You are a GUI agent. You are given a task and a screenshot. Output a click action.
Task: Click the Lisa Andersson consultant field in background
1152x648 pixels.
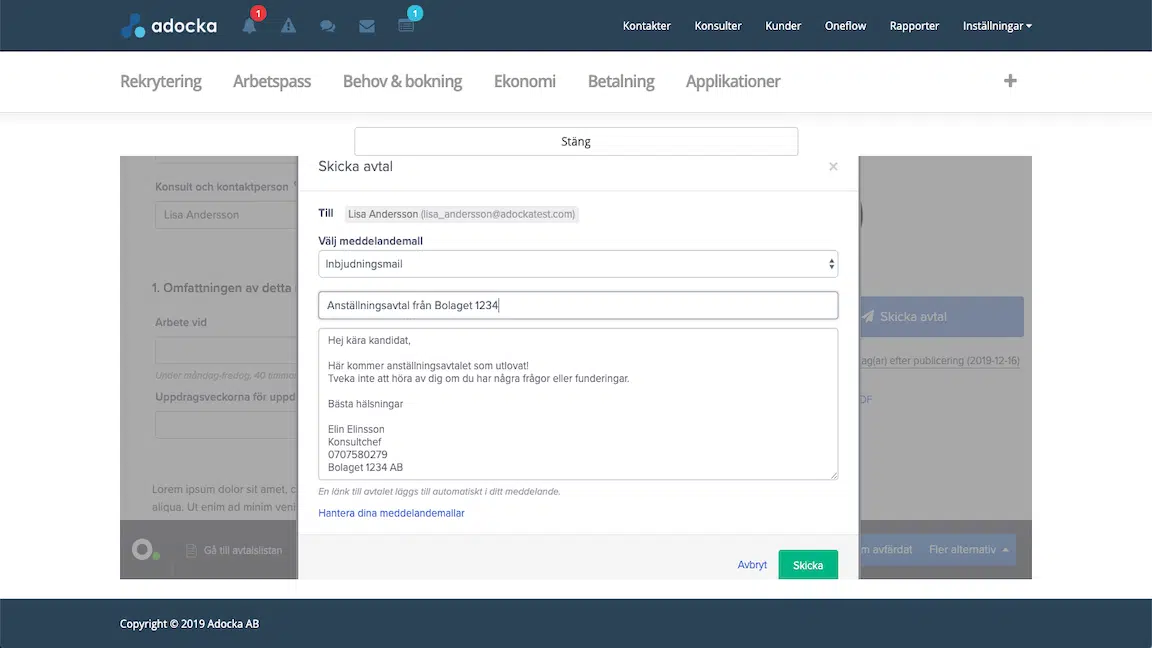pos(226,215)
